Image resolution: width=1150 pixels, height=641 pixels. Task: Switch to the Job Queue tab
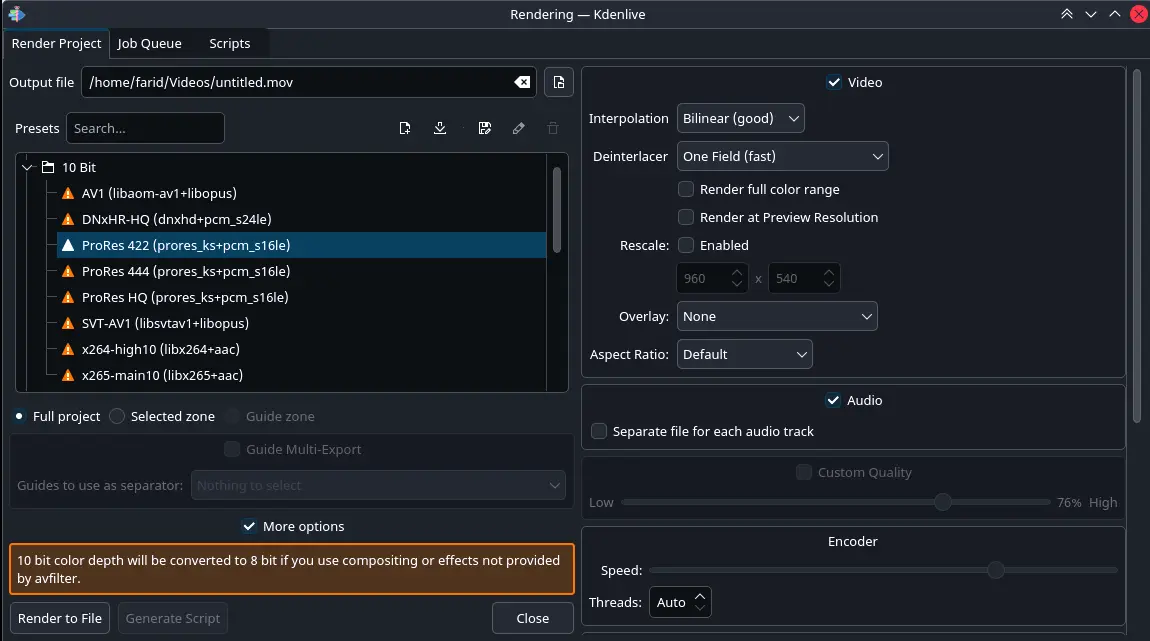(150, 43)
